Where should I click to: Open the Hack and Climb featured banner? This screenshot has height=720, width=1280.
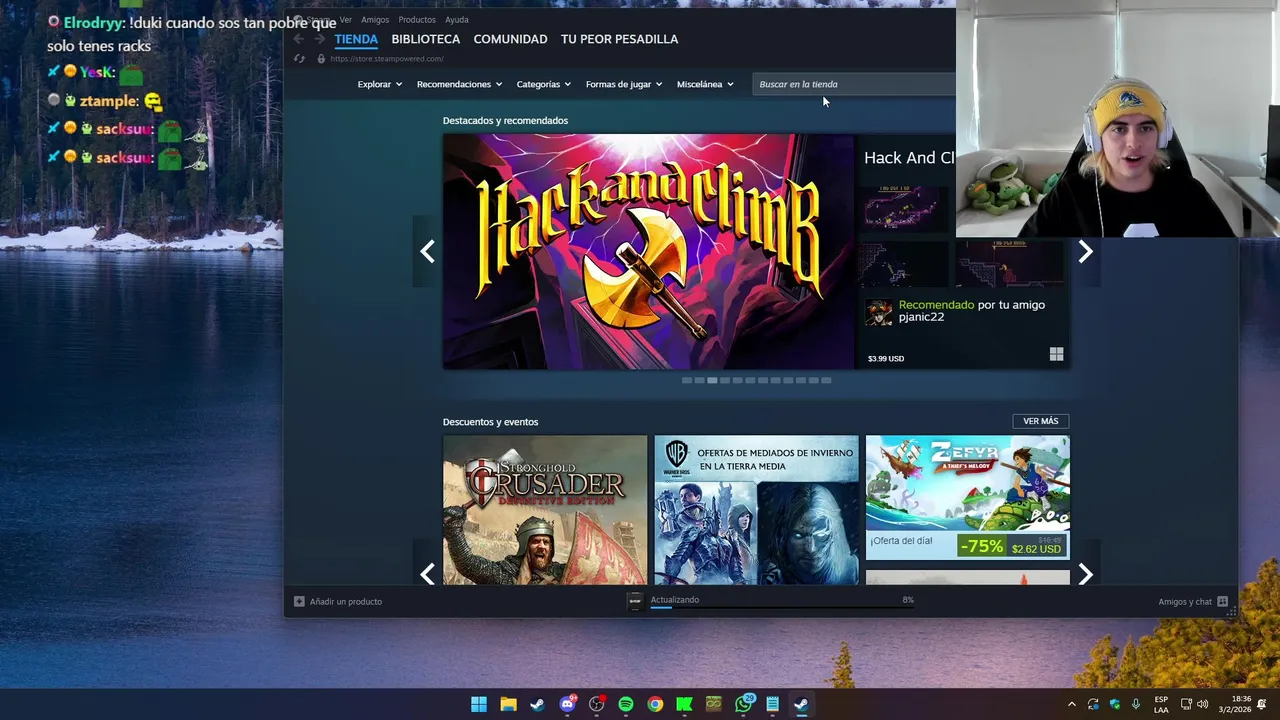pos(649,251)
